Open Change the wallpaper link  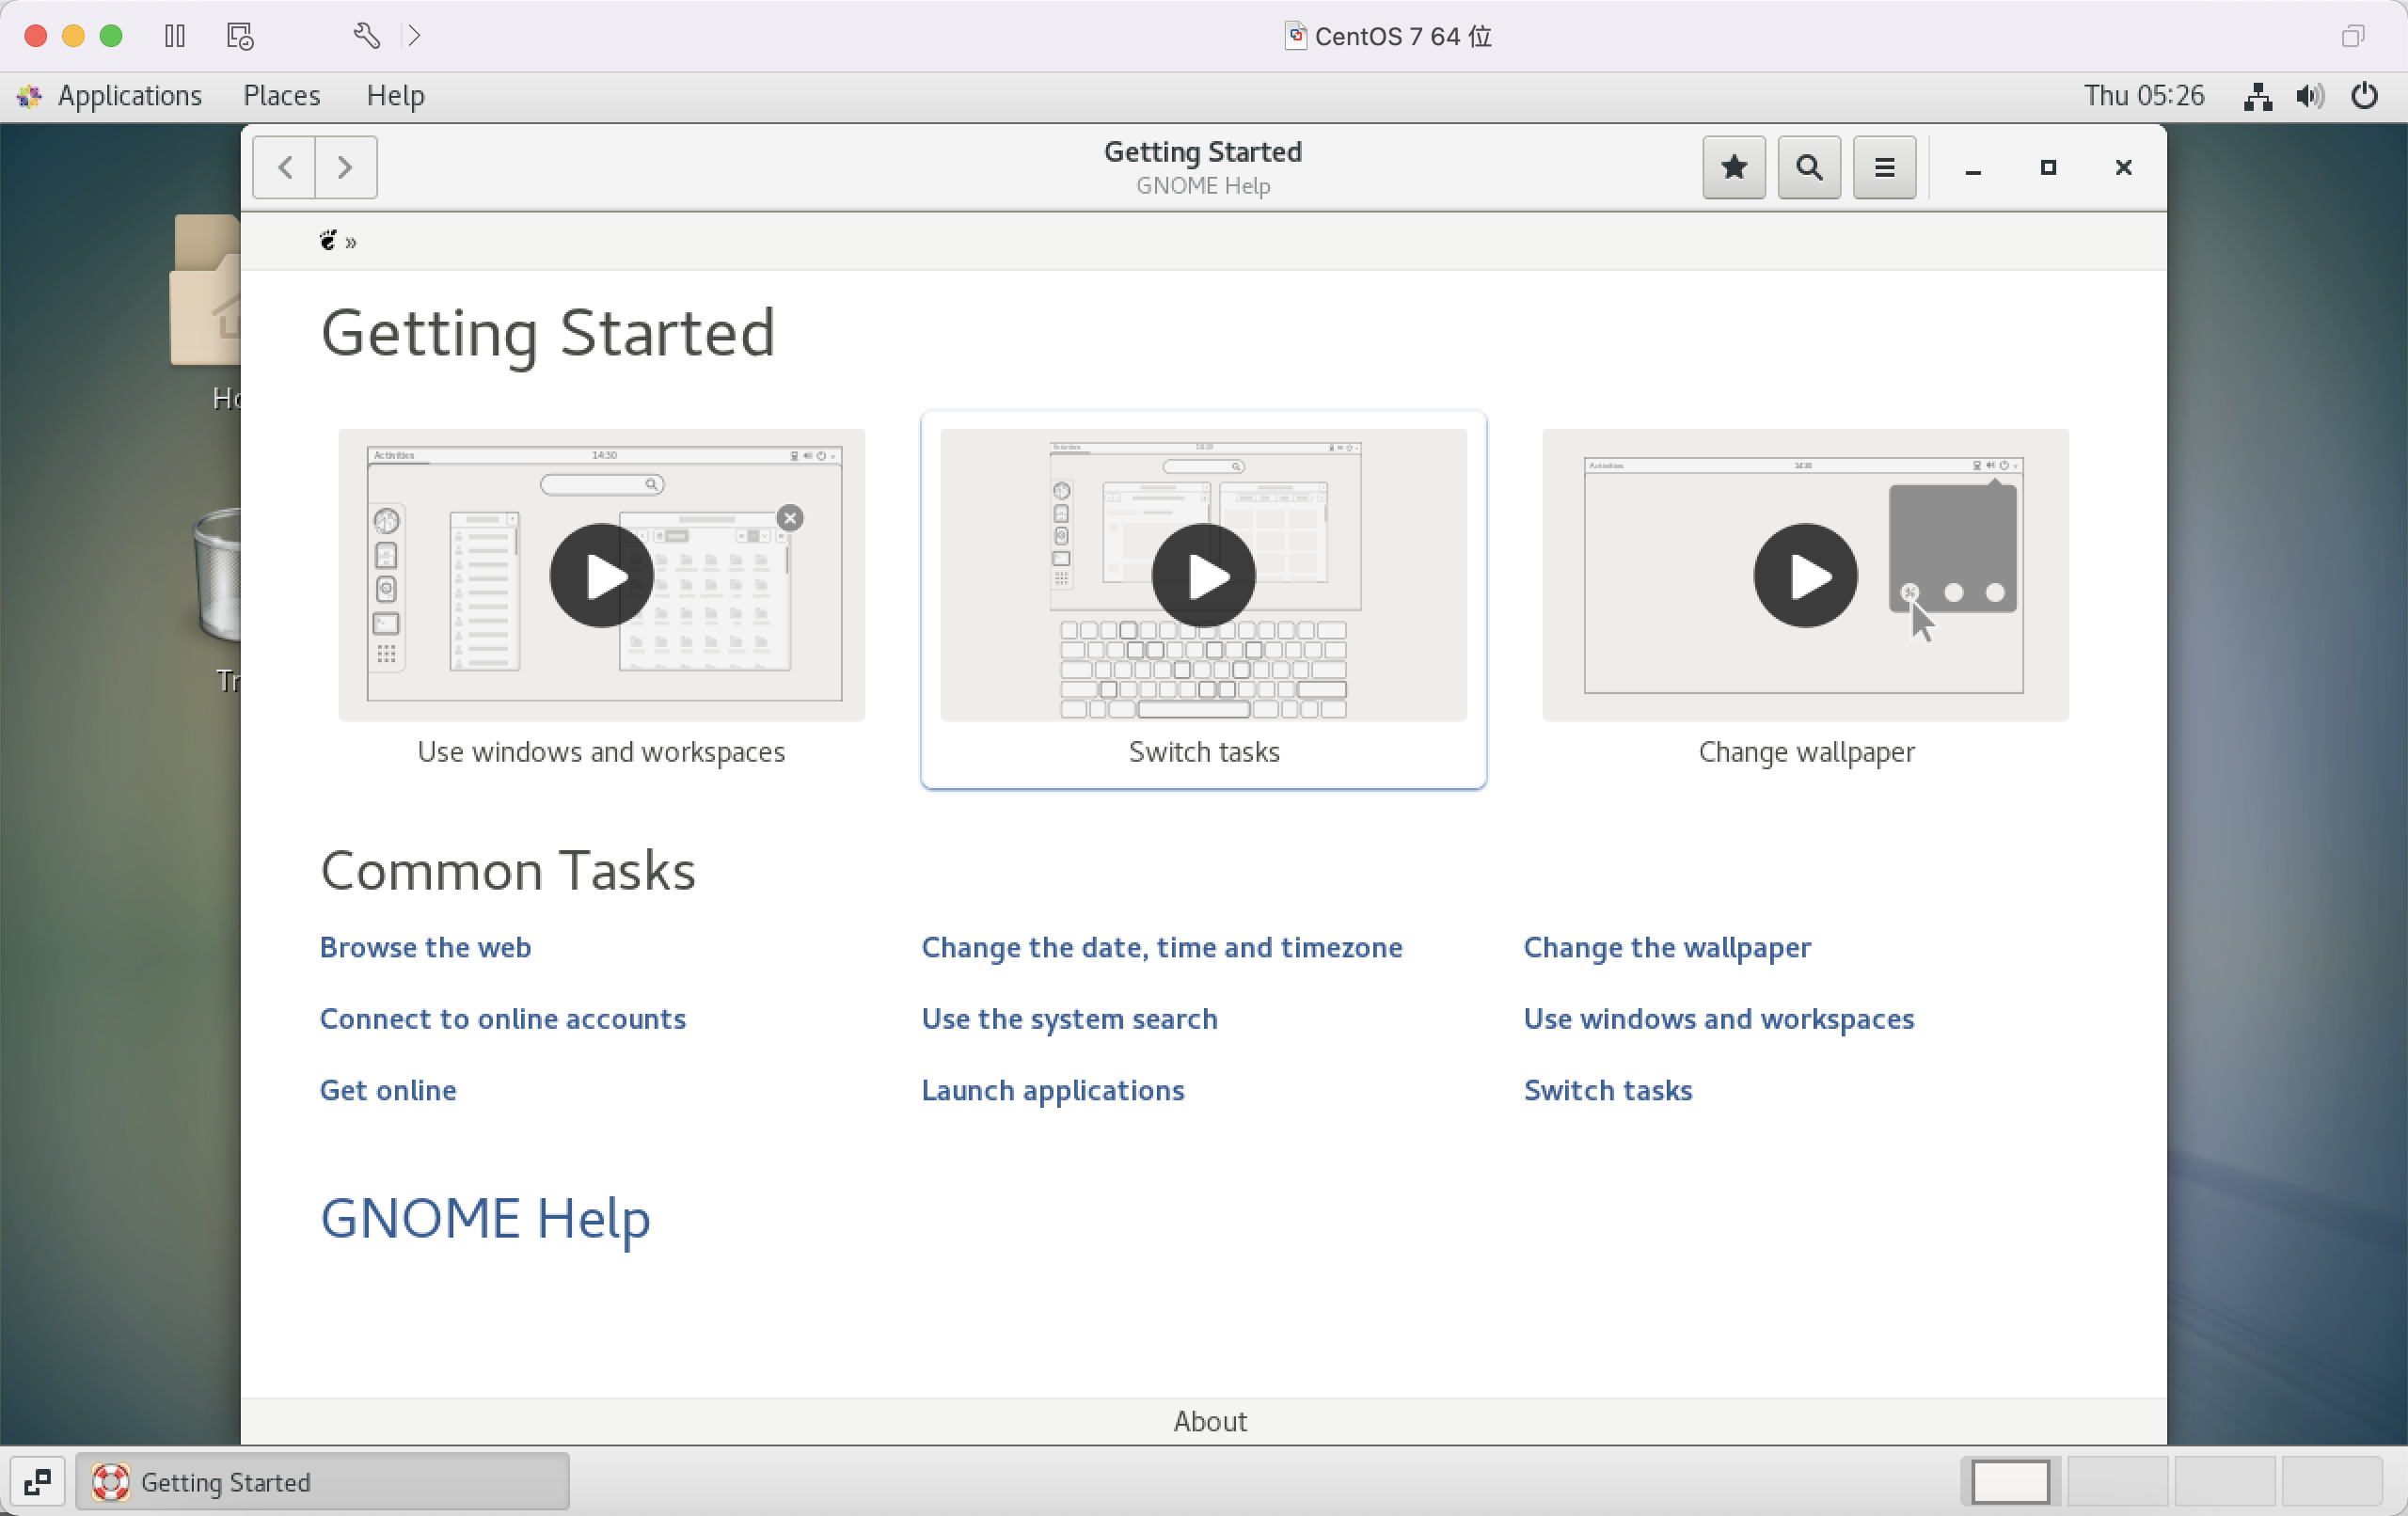coord(1666,947)
